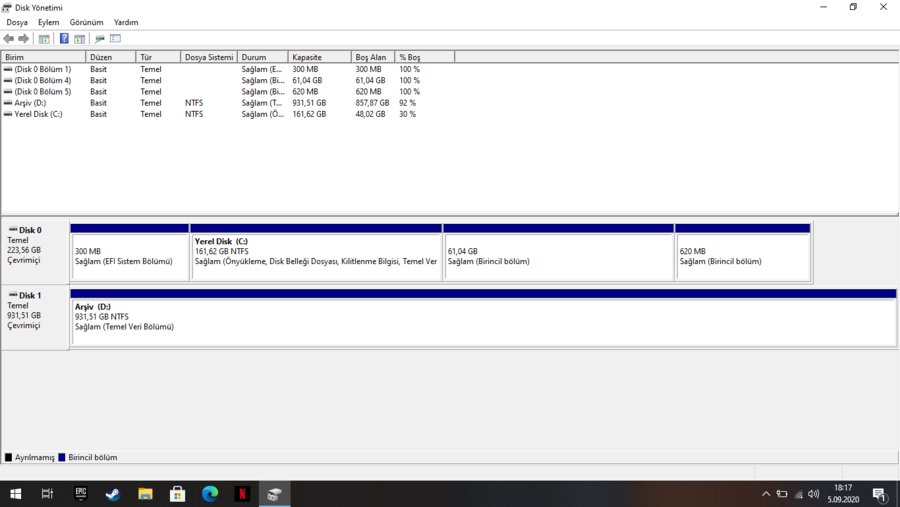Click the volume icon beside (Disk 0 Bölüm 1)
900x507 pixels.
(7, 69)
